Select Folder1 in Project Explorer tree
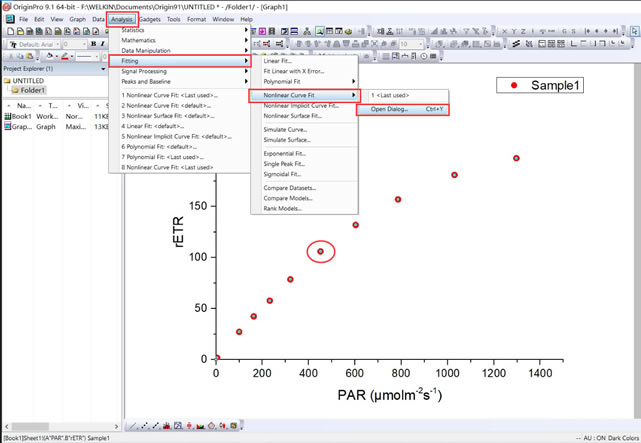The height and width of the screenshot is (443, 641). coord(35,90)
